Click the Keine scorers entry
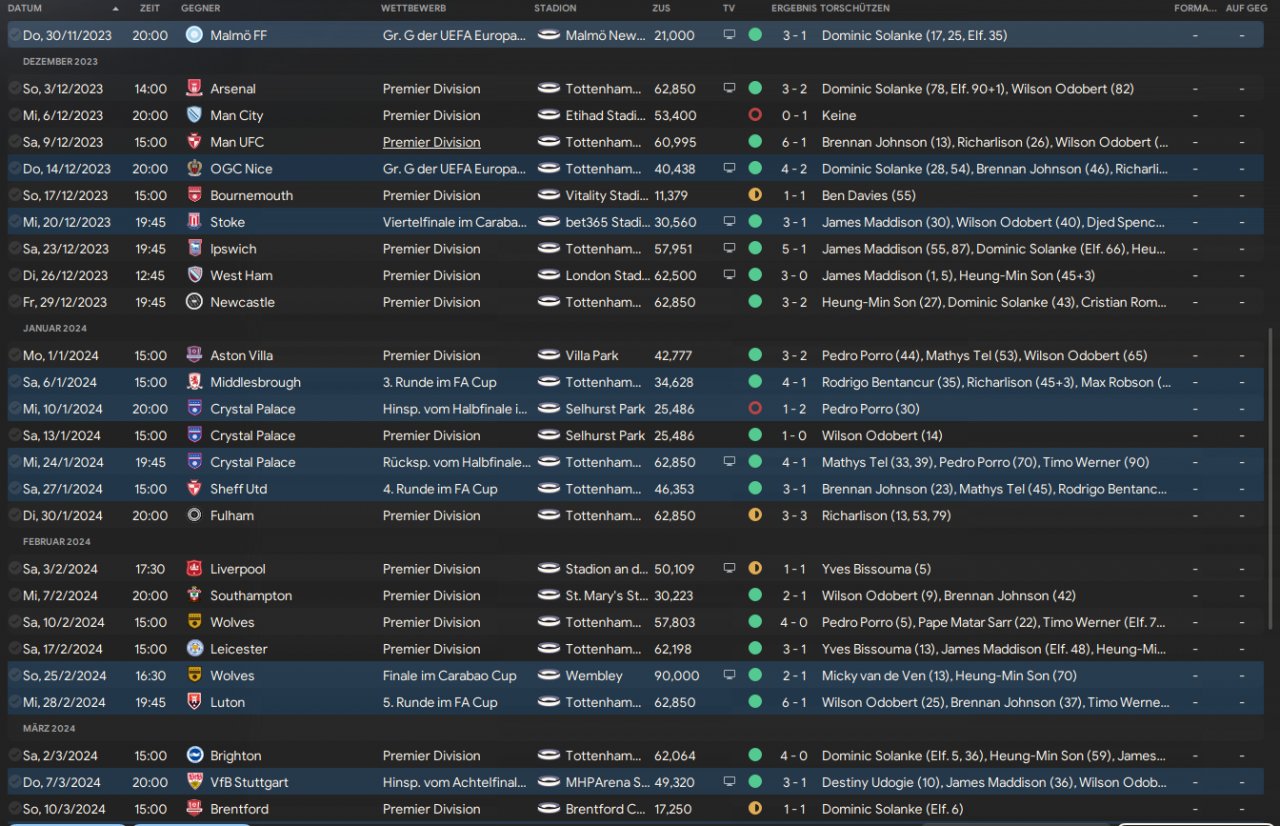This screenshot has width=1280, height=826. coord(839,115)
